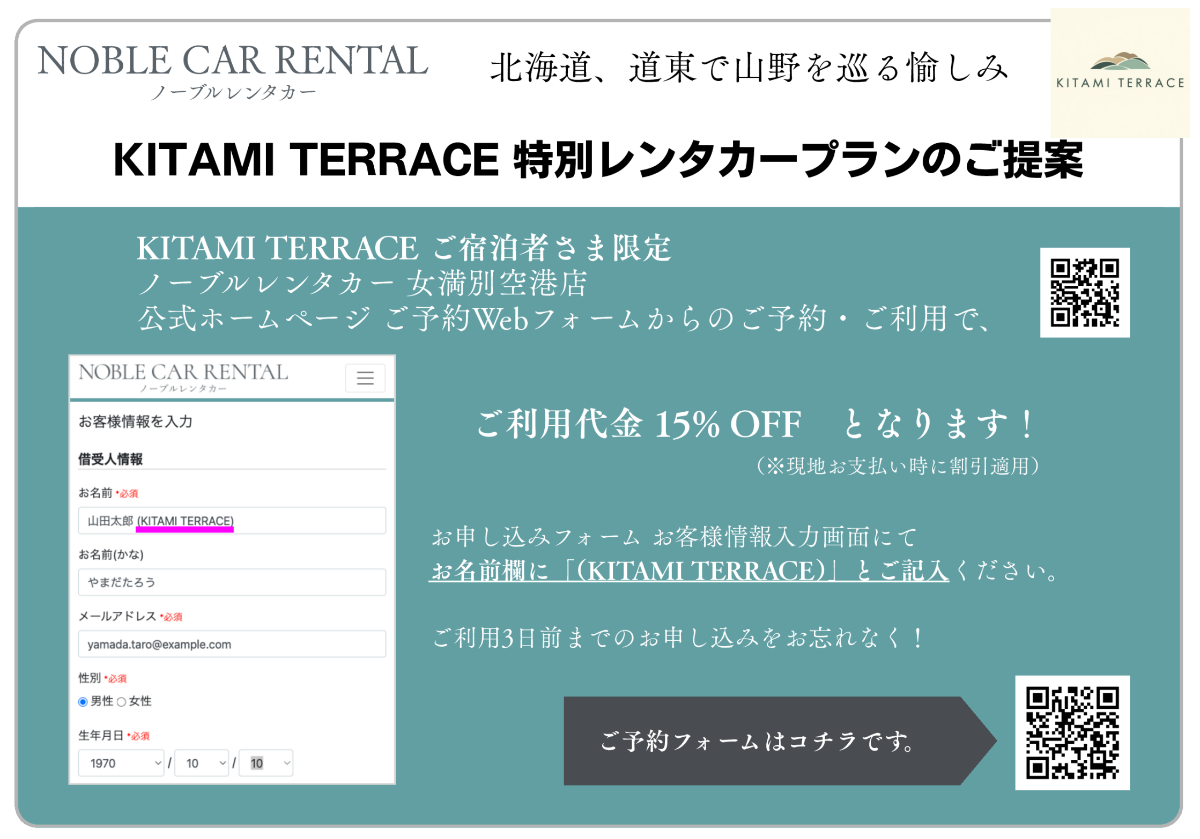Click the KITAMI TERRACE 特別レンタカープラン title
This screenshot has height=839, width=1200.
598,160
